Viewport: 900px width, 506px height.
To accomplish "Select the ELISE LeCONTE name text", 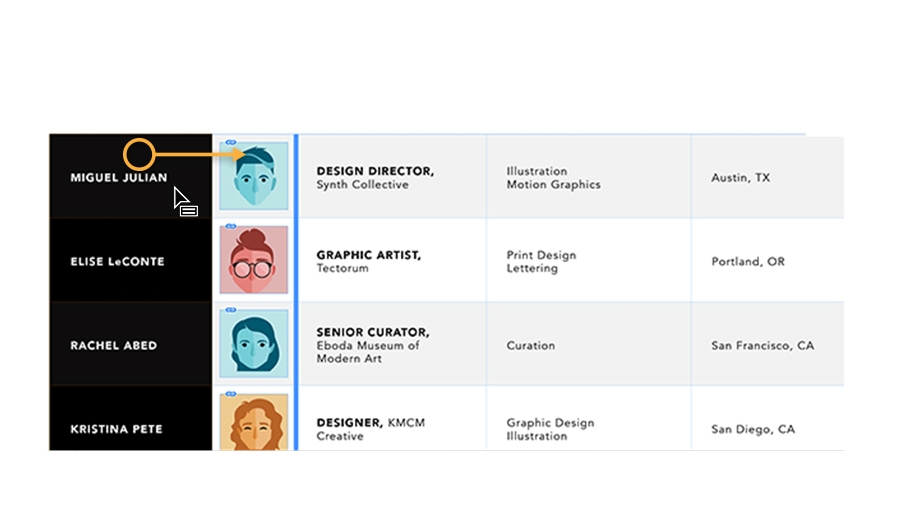I will (117, 262).
